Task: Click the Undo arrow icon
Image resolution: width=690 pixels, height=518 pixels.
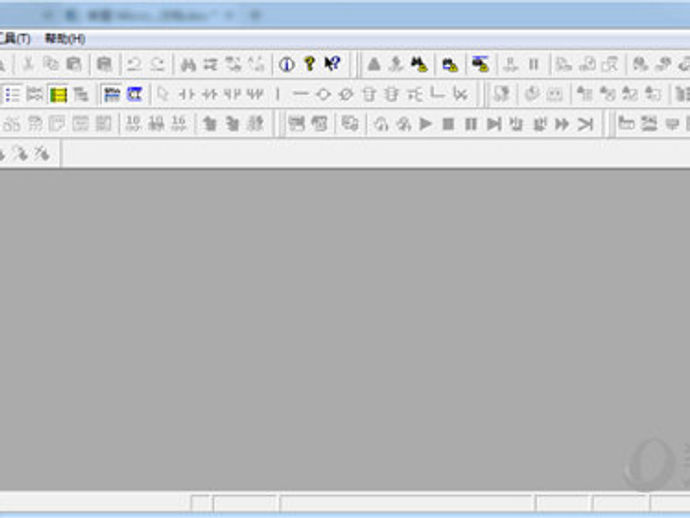Action: (x=134, y=64)
